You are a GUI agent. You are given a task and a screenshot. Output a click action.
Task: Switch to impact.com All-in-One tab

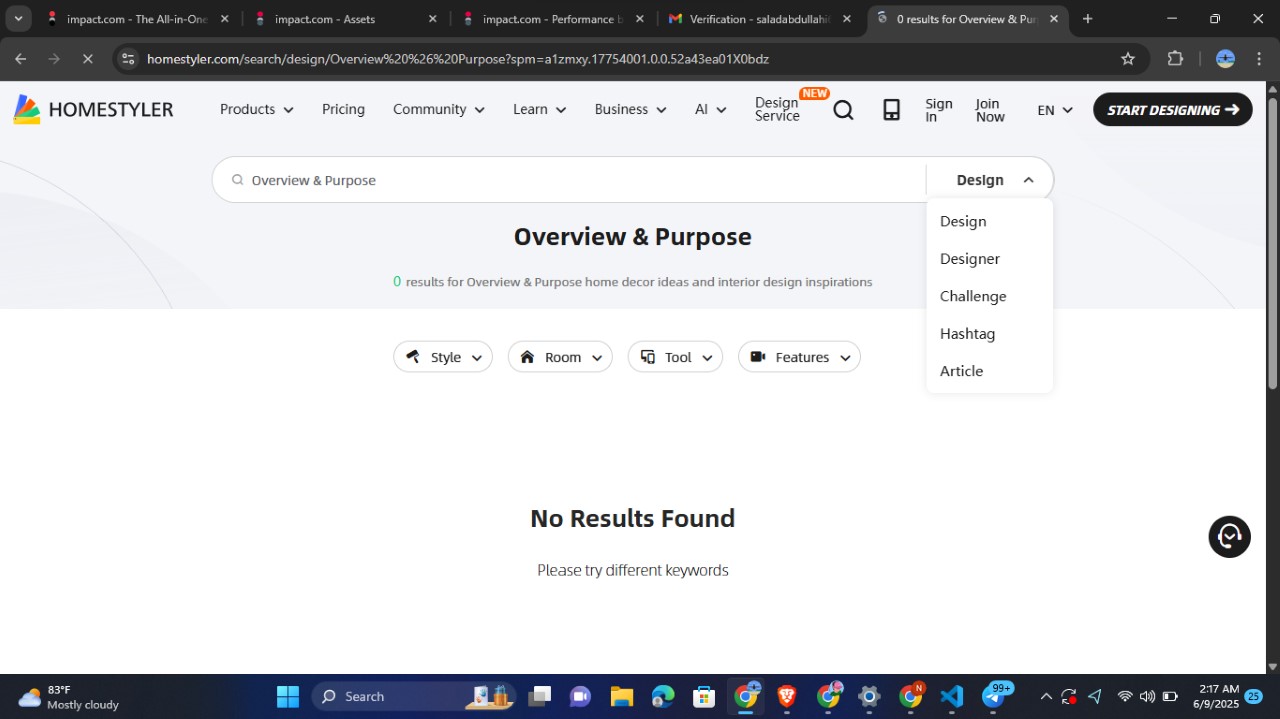(x=137, y=18)
